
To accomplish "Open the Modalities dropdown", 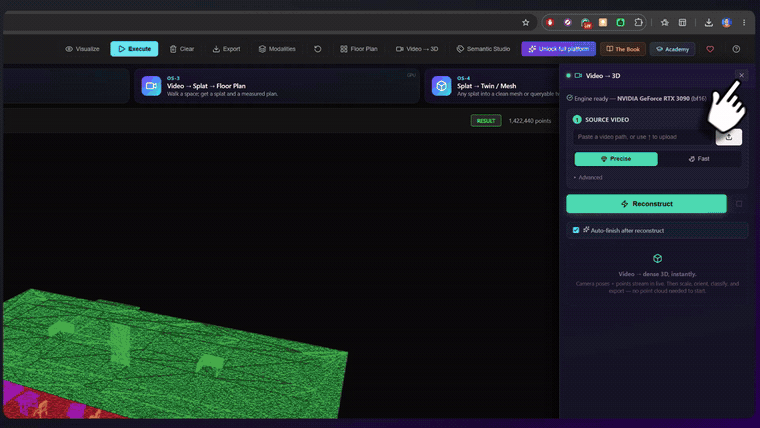I will [277, 49].
